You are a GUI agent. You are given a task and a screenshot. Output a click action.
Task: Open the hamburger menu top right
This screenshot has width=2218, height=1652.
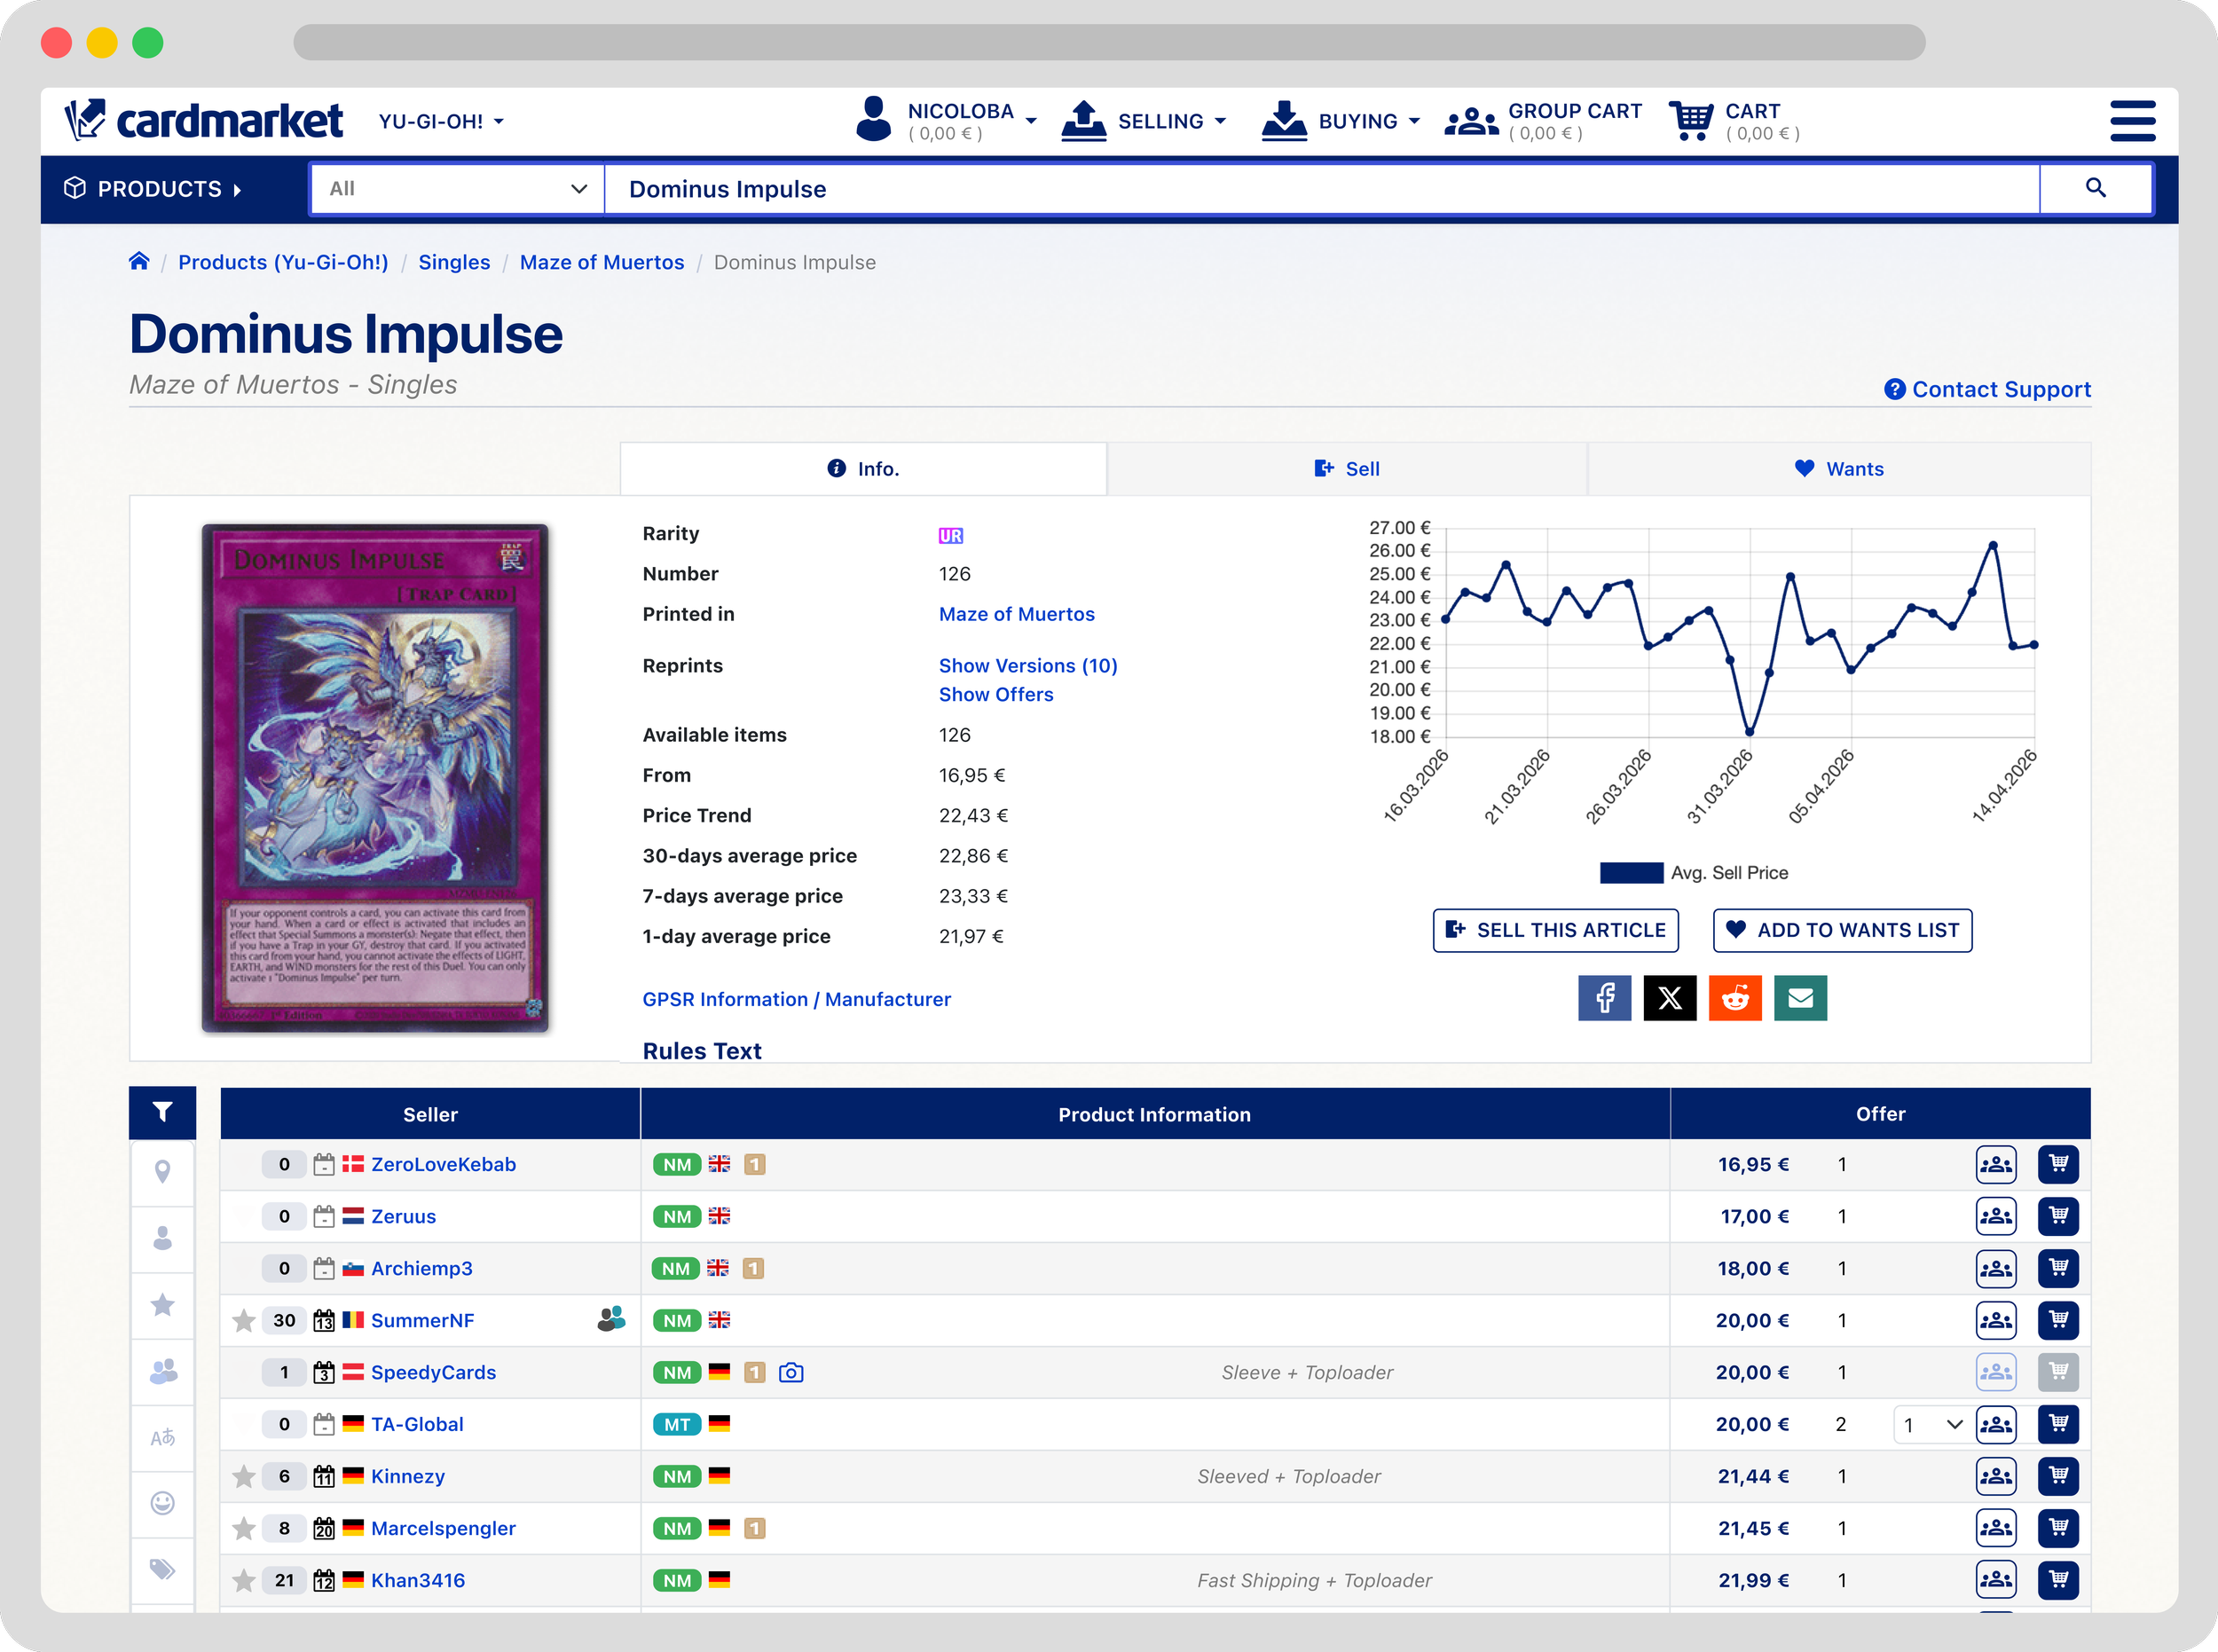[x=2132, y=120]
